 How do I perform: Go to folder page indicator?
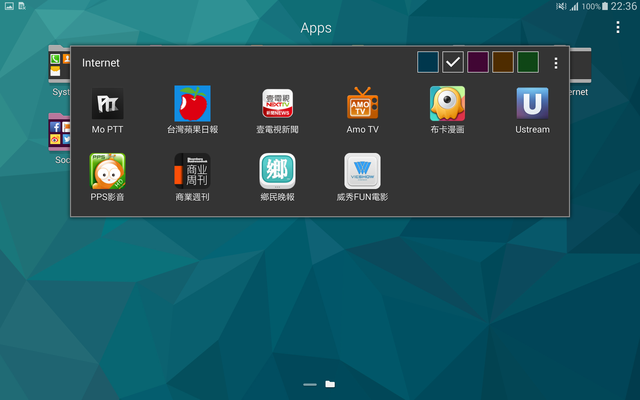(330, 384)
